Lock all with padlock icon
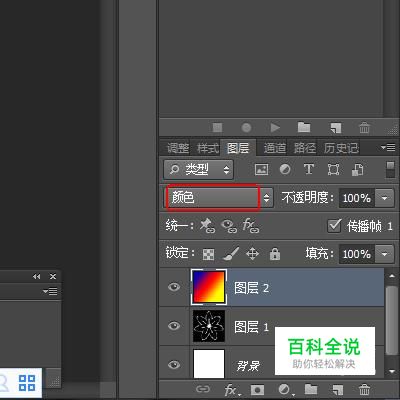 click(275, 254)
